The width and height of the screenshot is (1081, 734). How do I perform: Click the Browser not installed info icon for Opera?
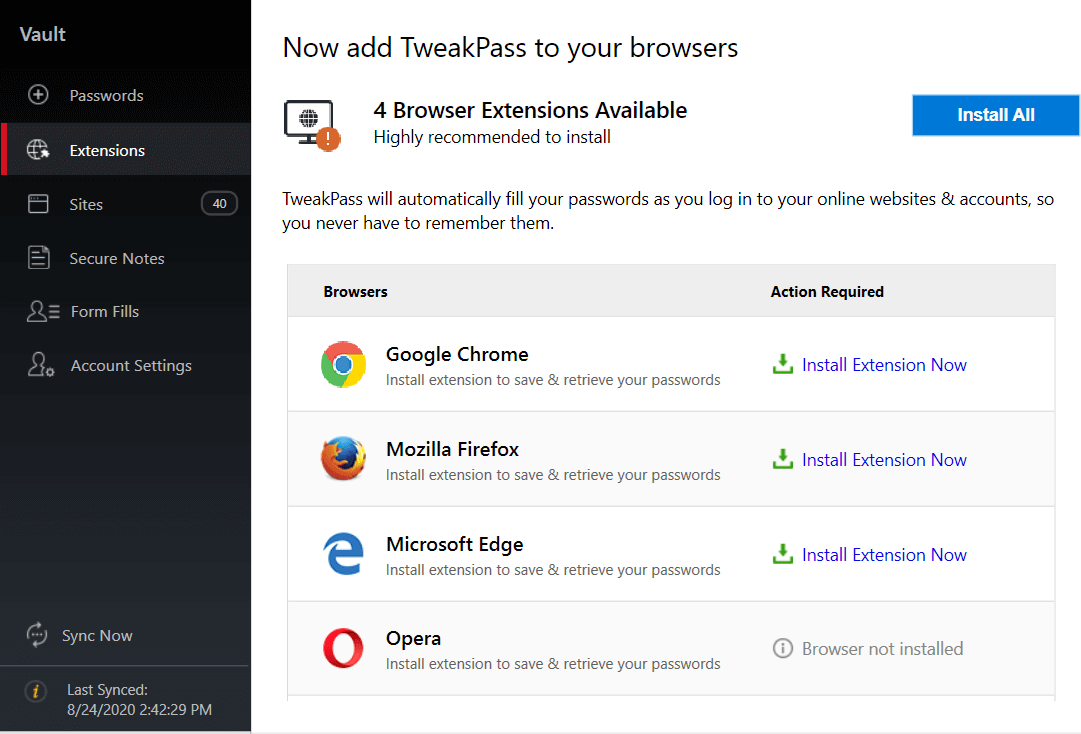point(783,648)
